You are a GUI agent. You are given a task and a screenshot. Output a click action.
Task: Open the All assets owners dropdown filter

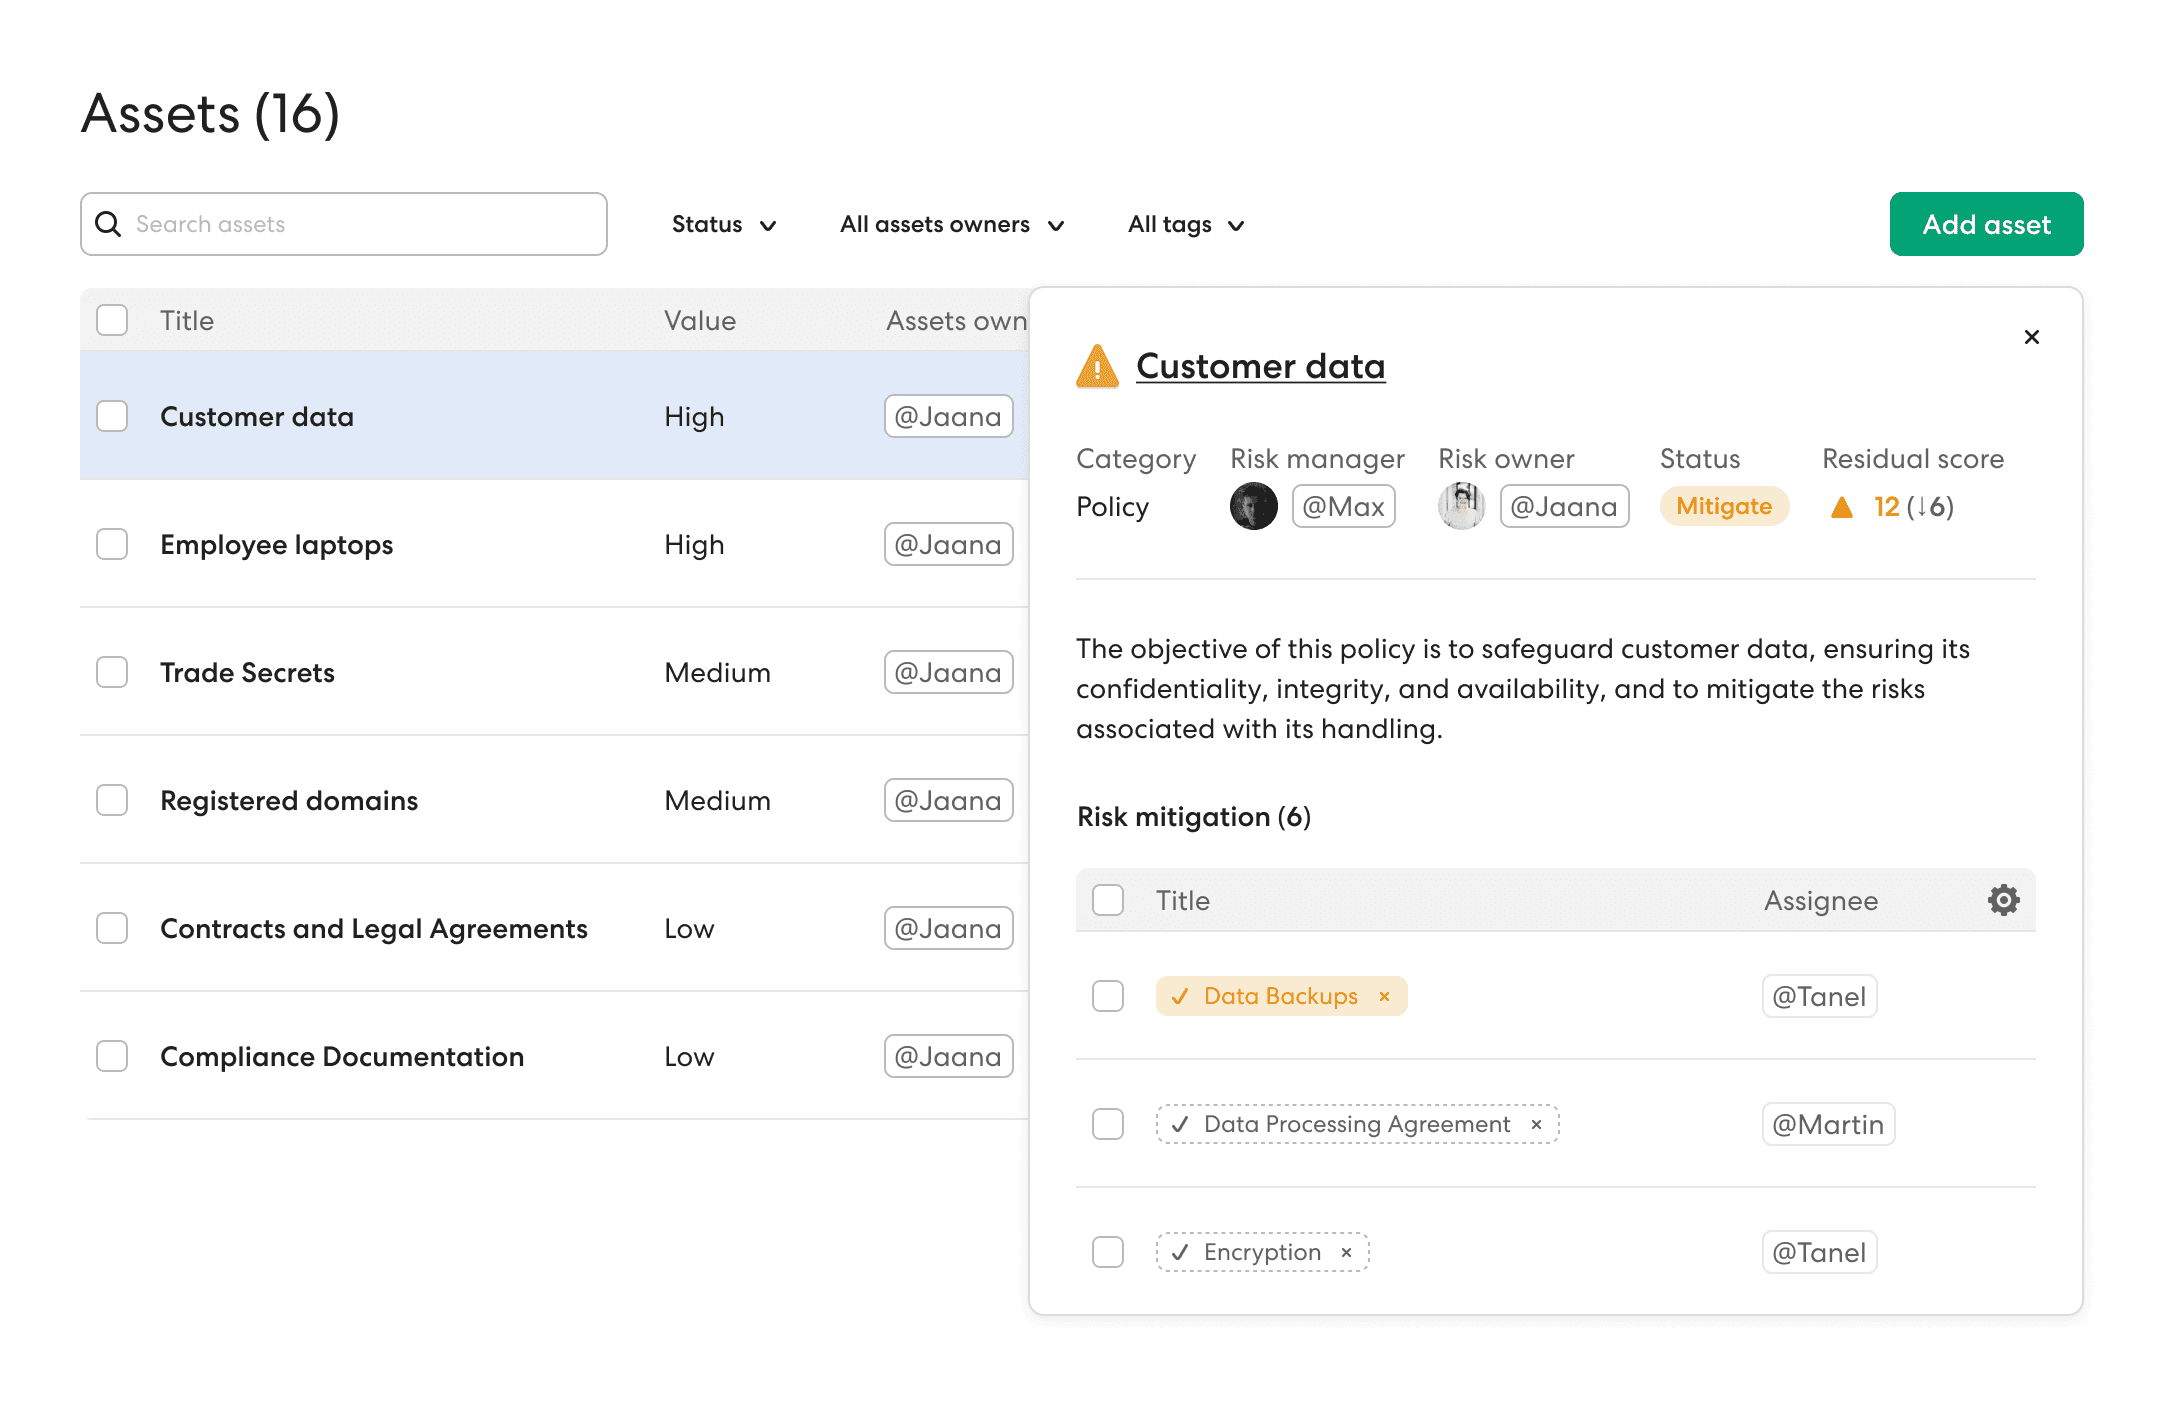click(x=948, y=222)
